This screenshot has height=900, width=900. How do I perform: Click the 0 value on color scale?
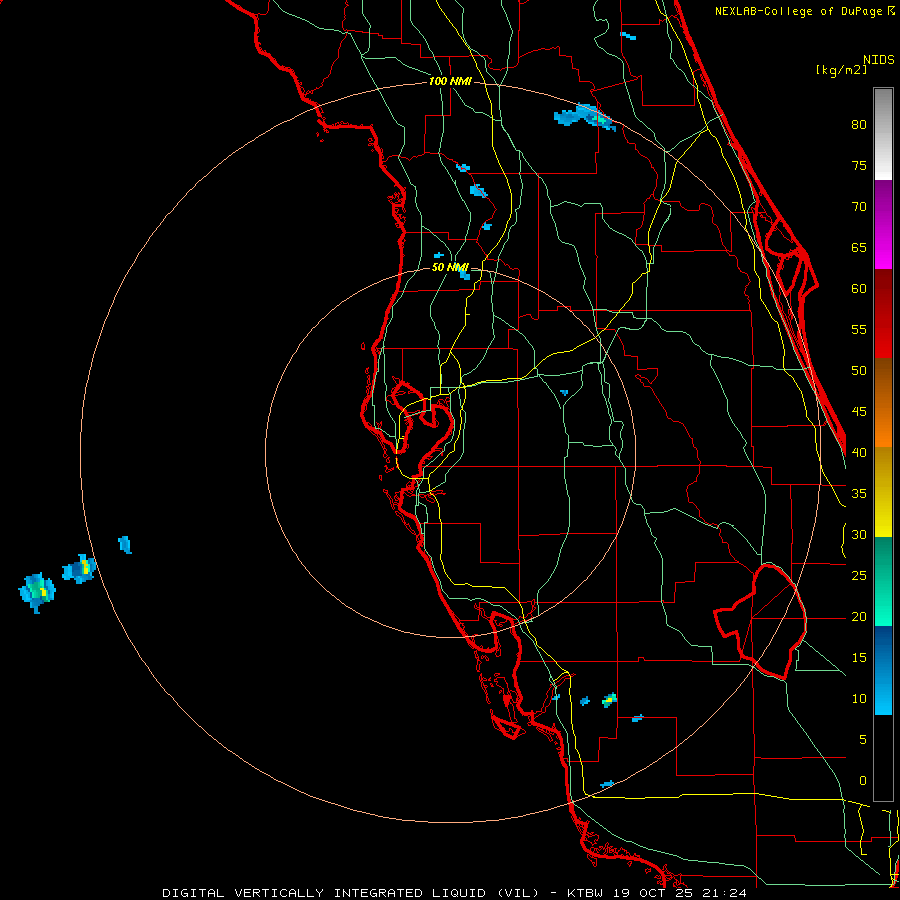(x=863, y=781)
